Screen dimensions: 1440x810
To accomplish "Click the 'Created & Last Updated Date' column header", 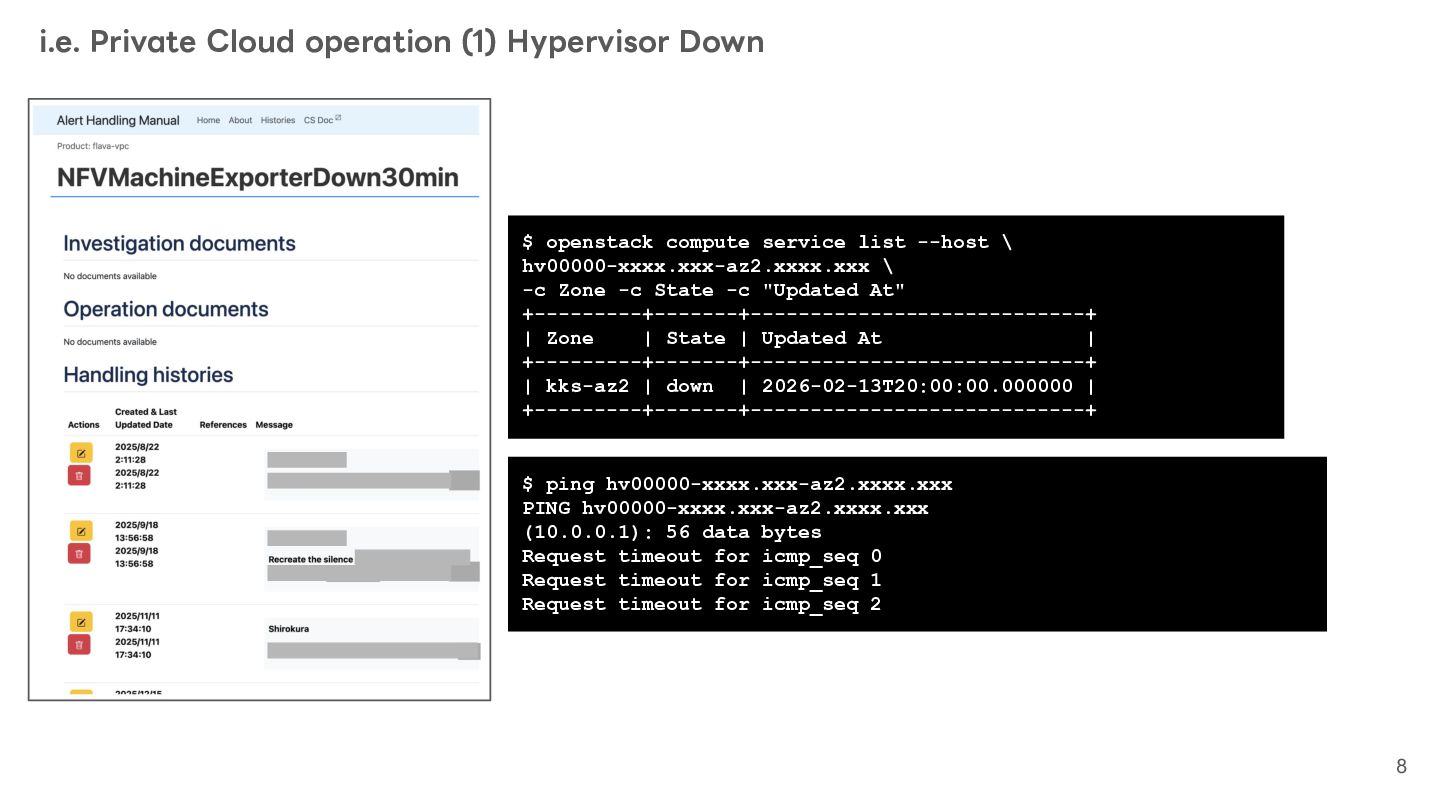I will (x=146, y=418).
